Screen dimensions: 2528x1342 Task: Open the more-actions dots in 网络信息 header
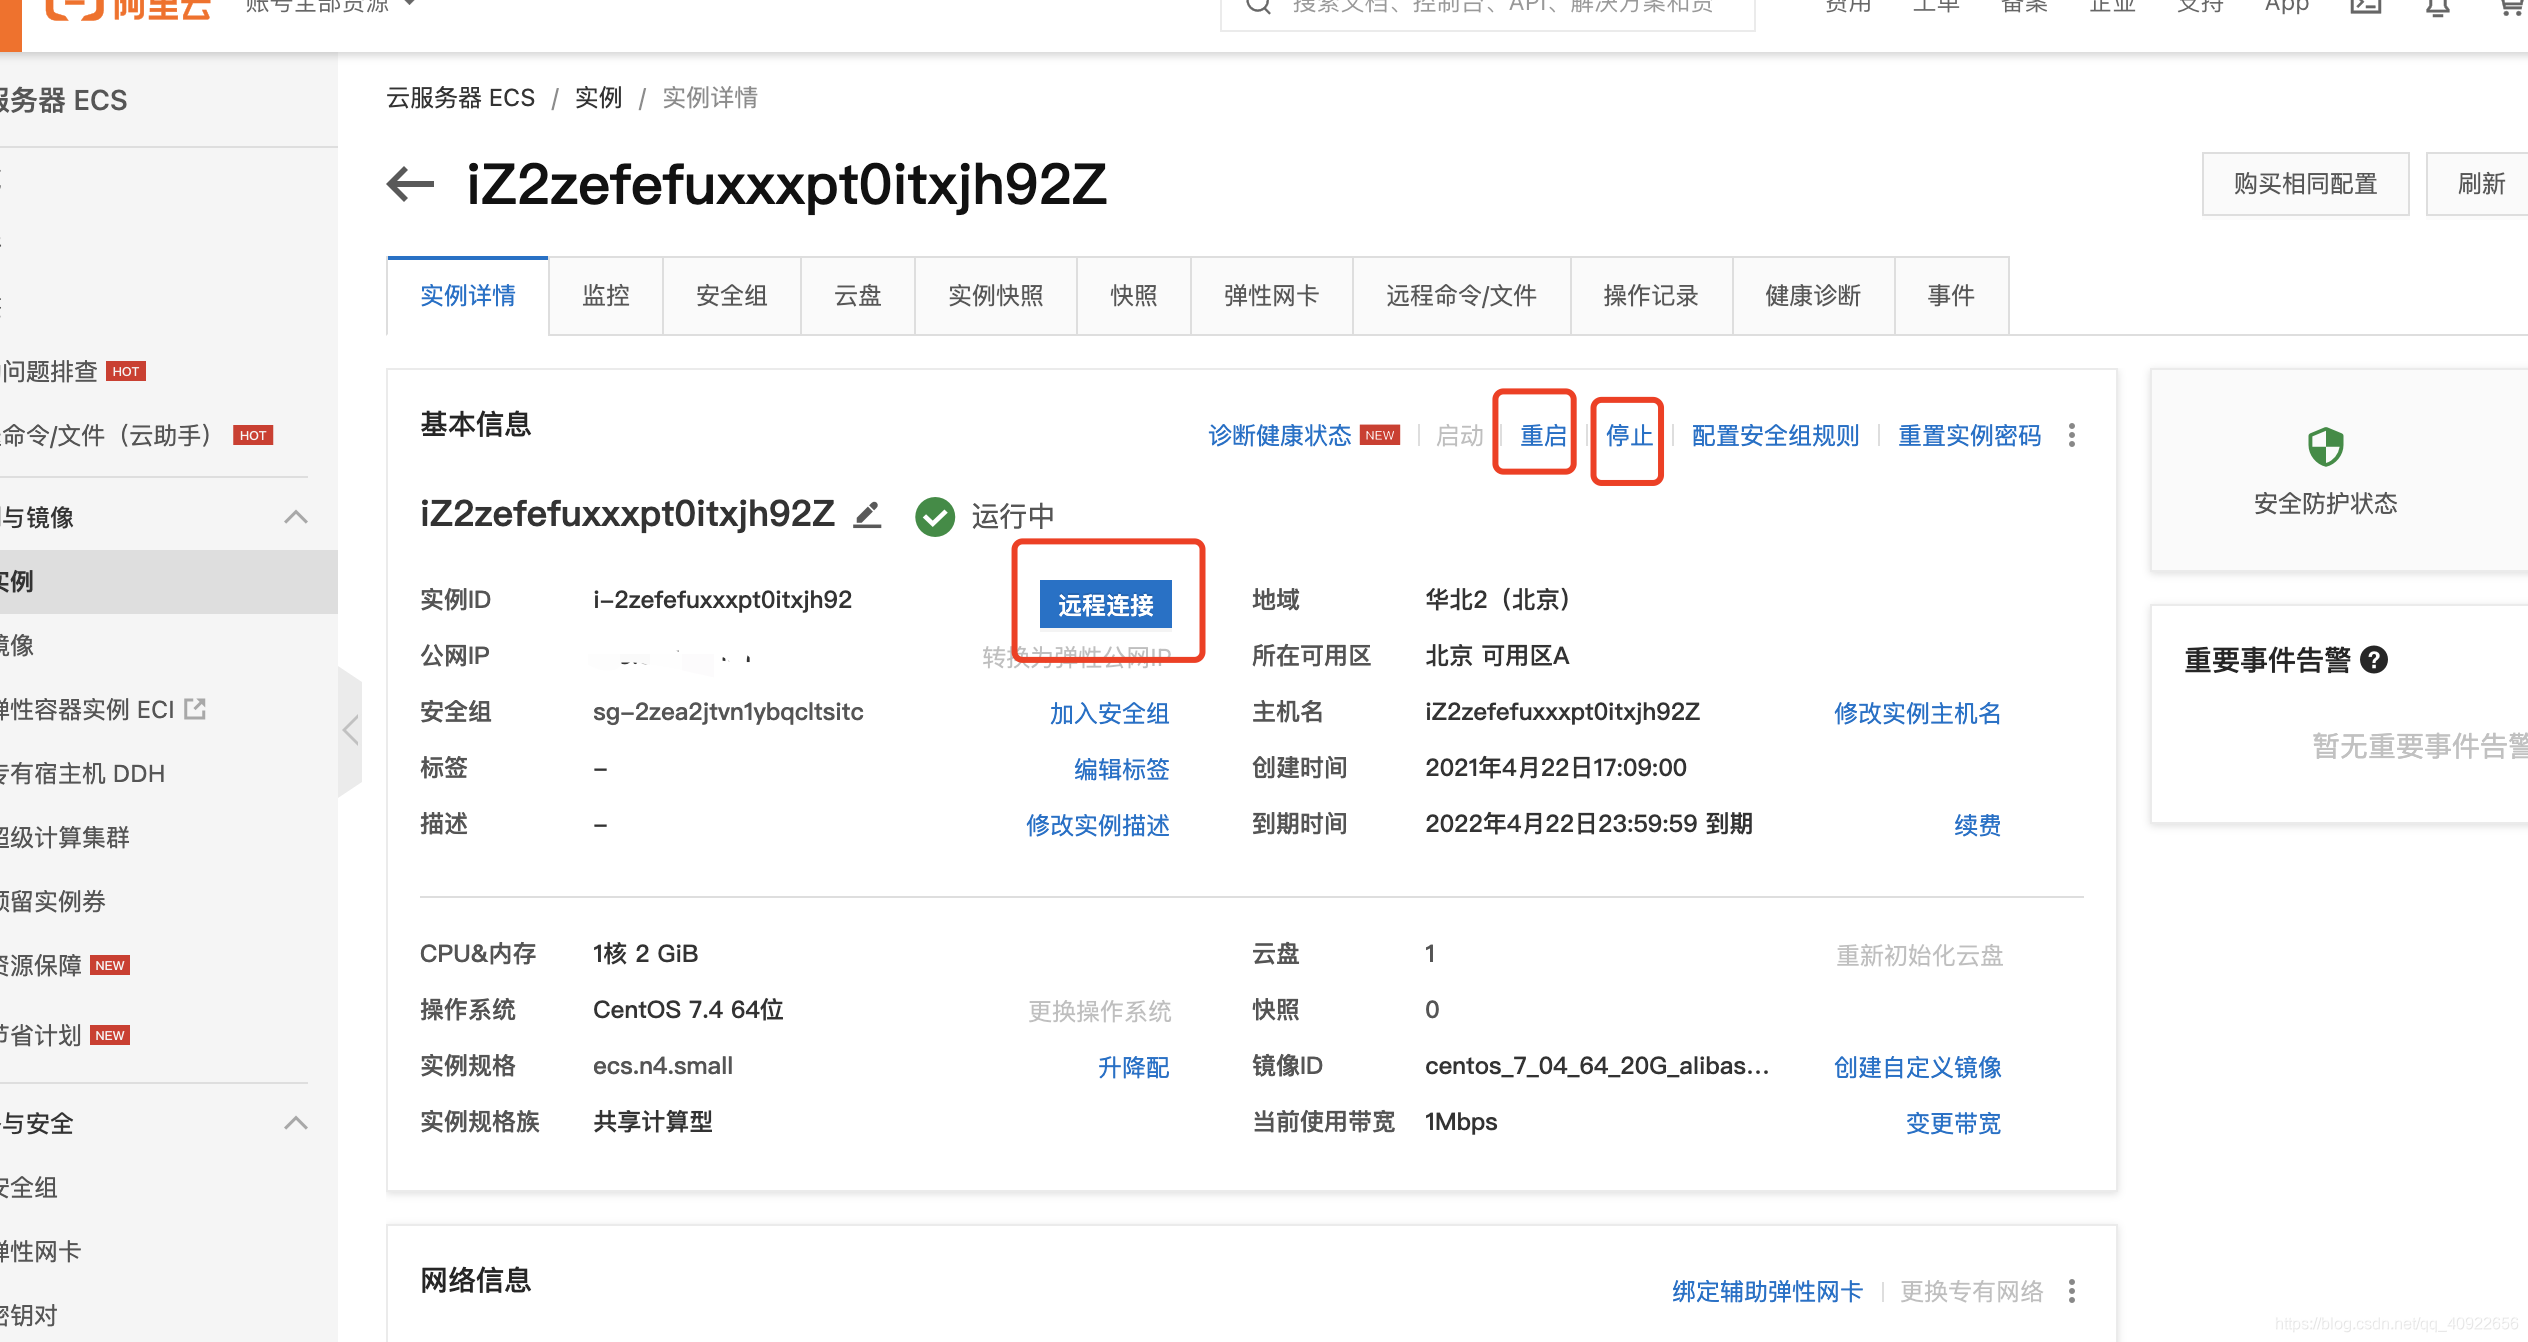(x=2072, y=1291)
